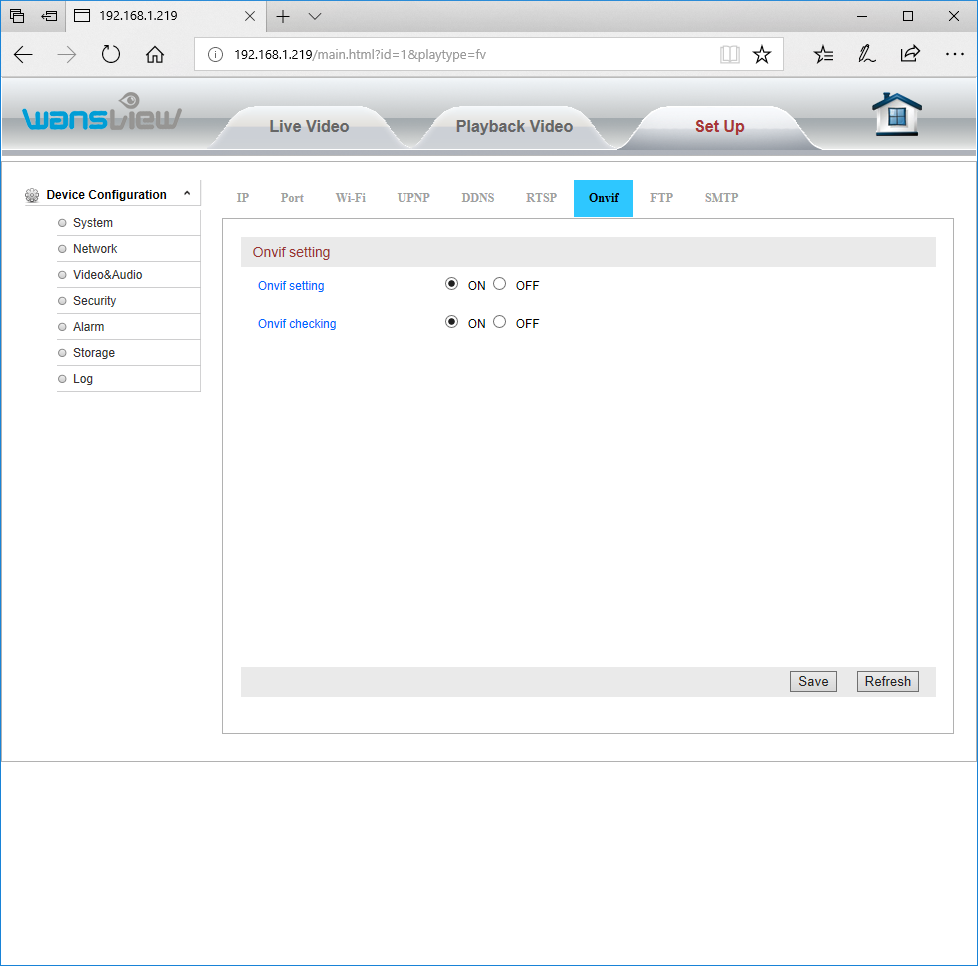Viewport: 978px width, 966px height.
Task: Open the SMTP settings tab
Action: (x=721, y=198)
